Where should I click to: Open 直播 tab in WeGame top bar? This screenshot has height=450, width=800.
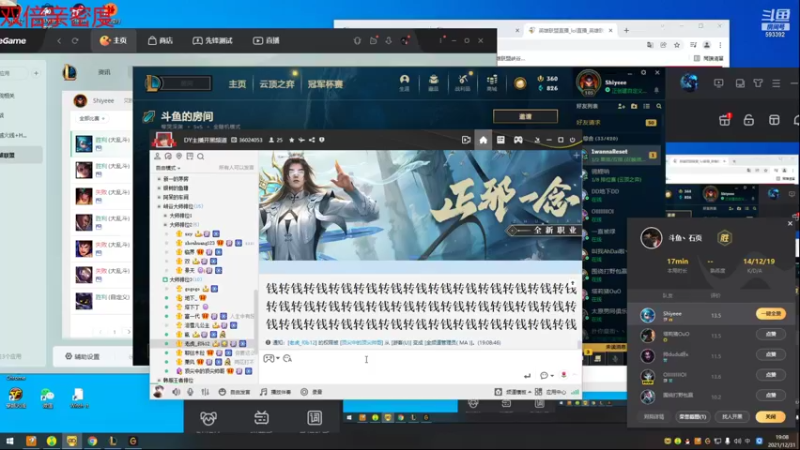[x=266, y=41]
